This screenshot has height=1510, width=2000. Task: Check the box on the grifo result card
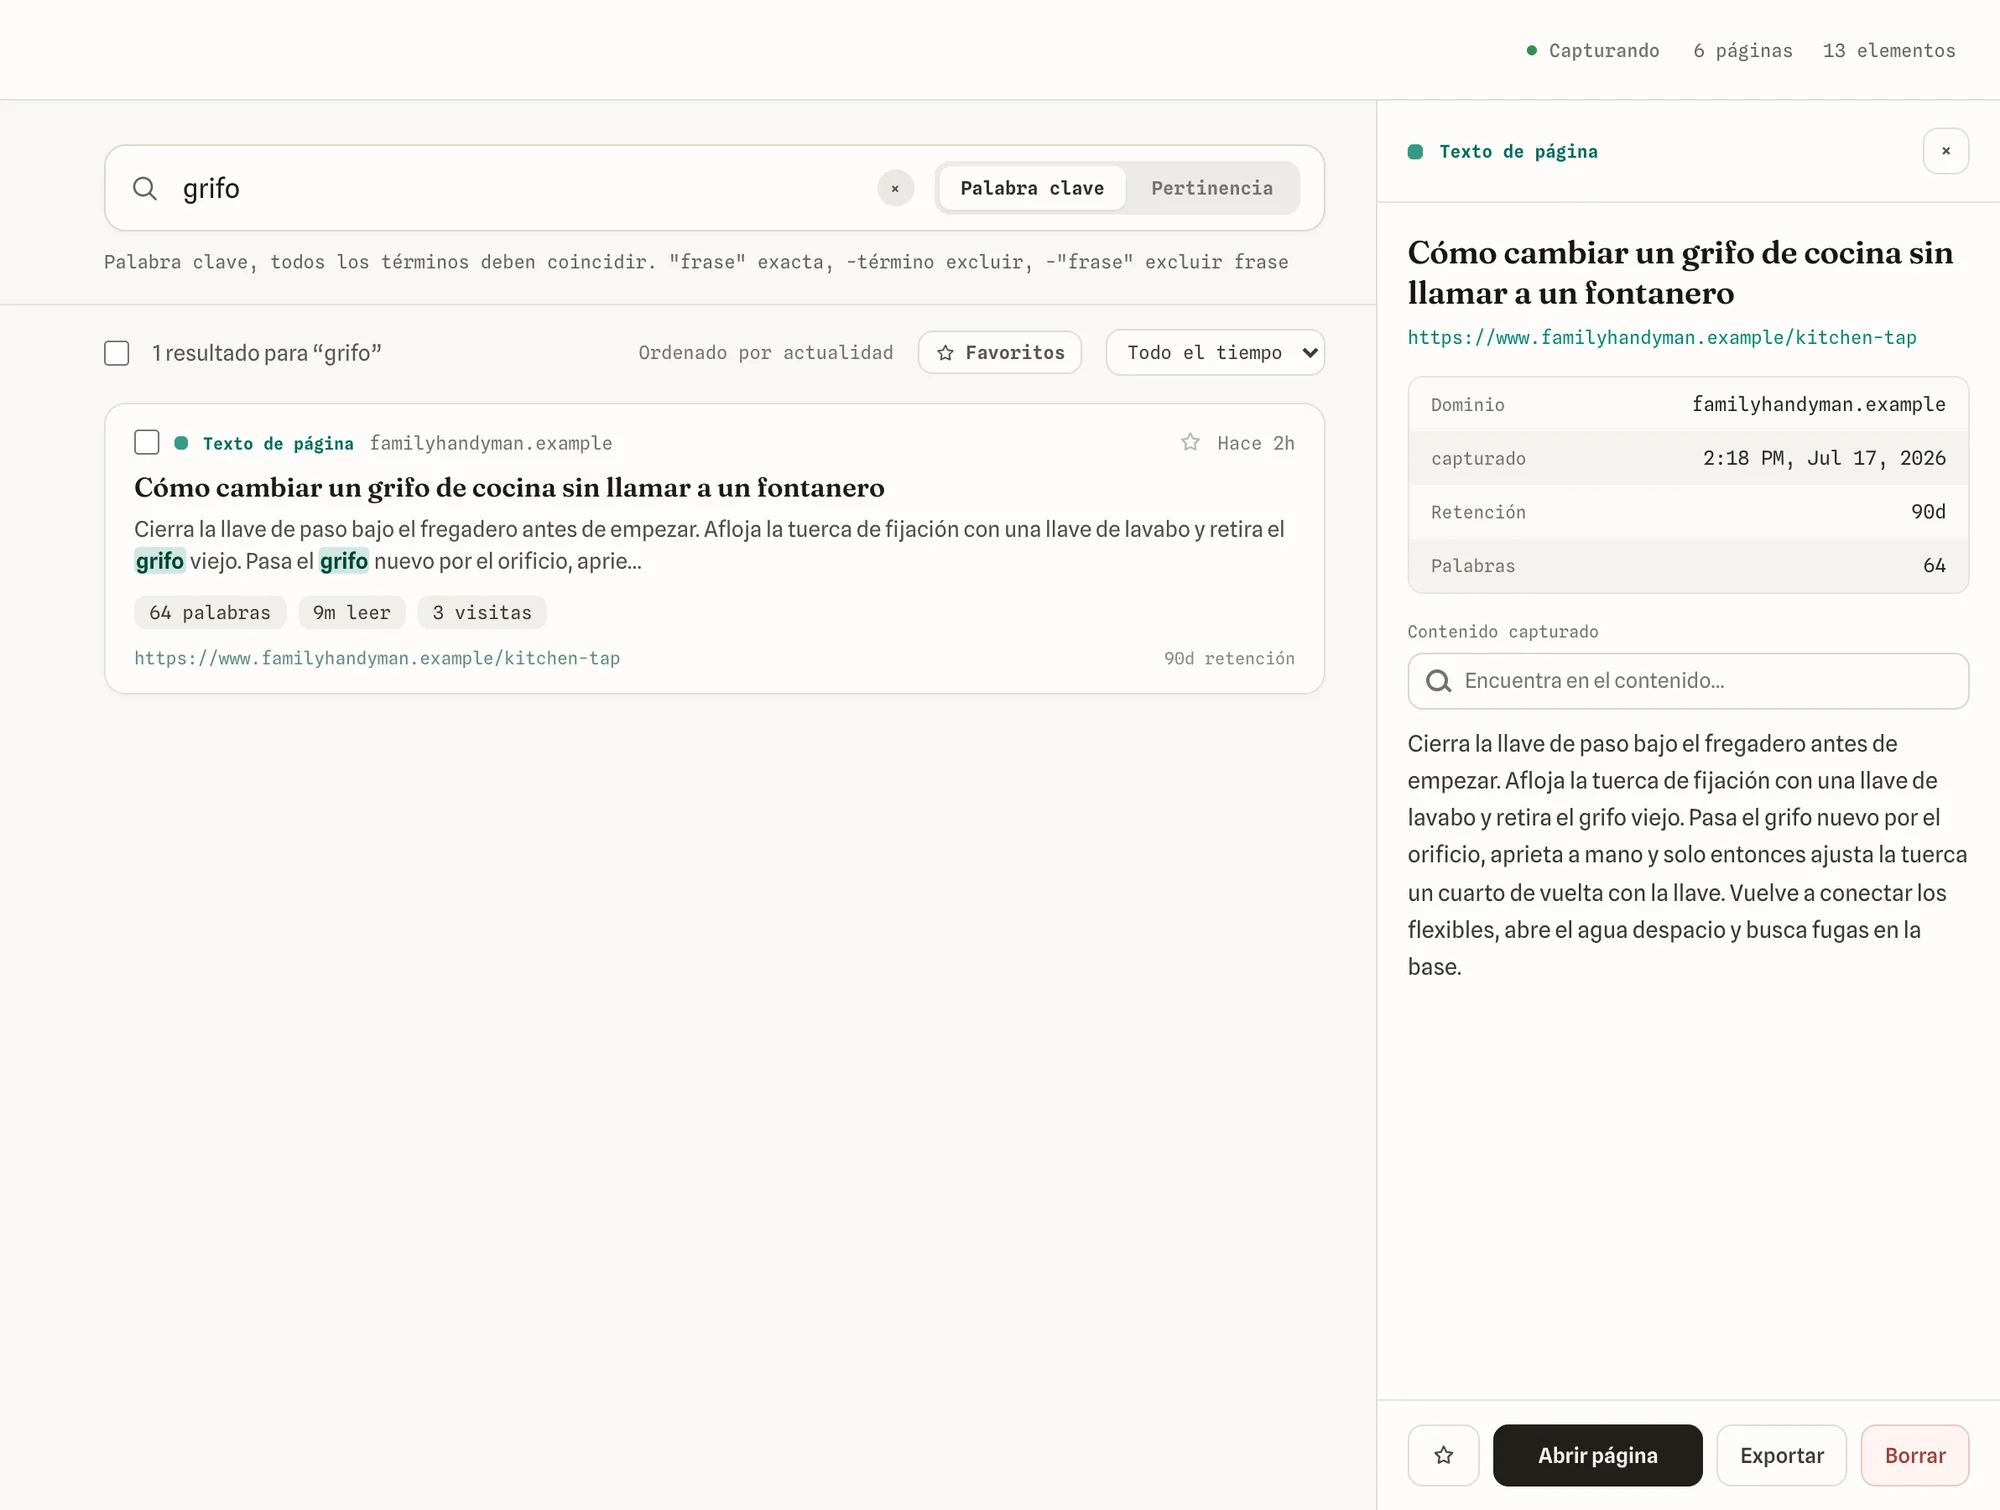(x=147, y=442)
